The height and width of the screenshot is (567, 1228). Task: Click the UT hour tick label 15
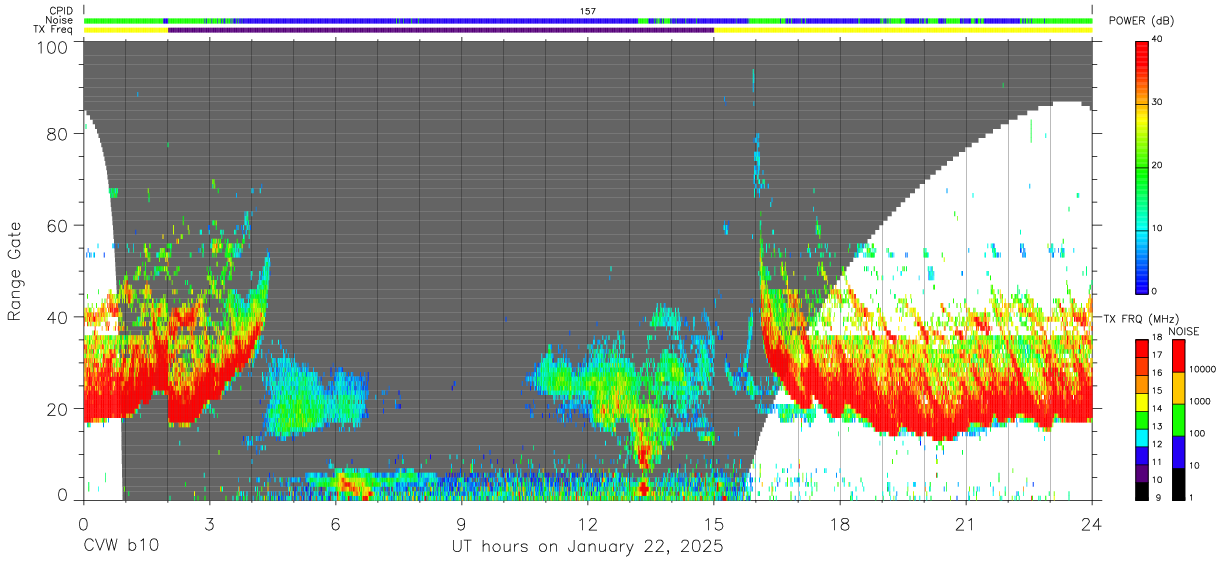click(x=713, y=523)
